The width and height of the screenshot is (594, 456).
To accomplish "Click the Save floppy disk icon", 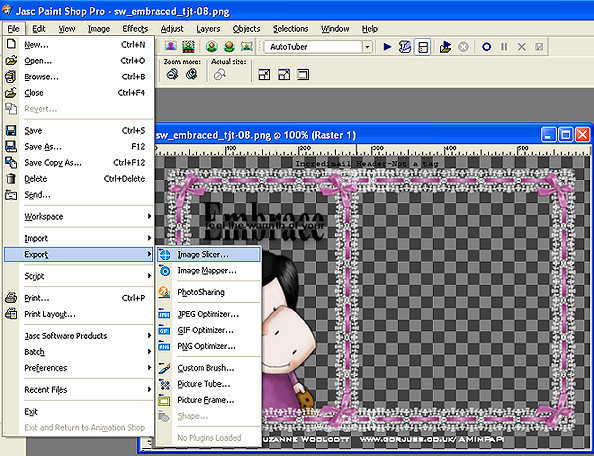I will [x=11, y=130].
